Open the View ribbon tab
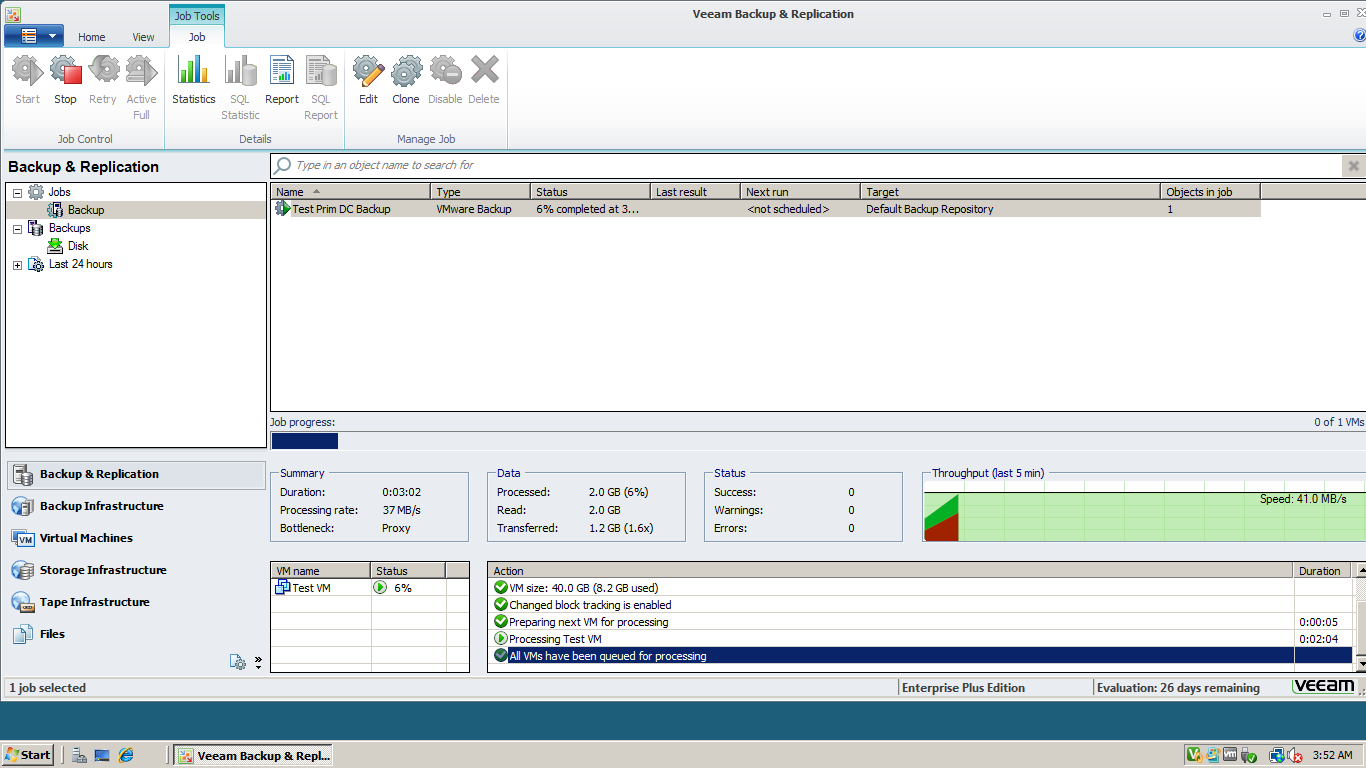This screenshot has height=768, width=1366. click(x=142, y=36)
